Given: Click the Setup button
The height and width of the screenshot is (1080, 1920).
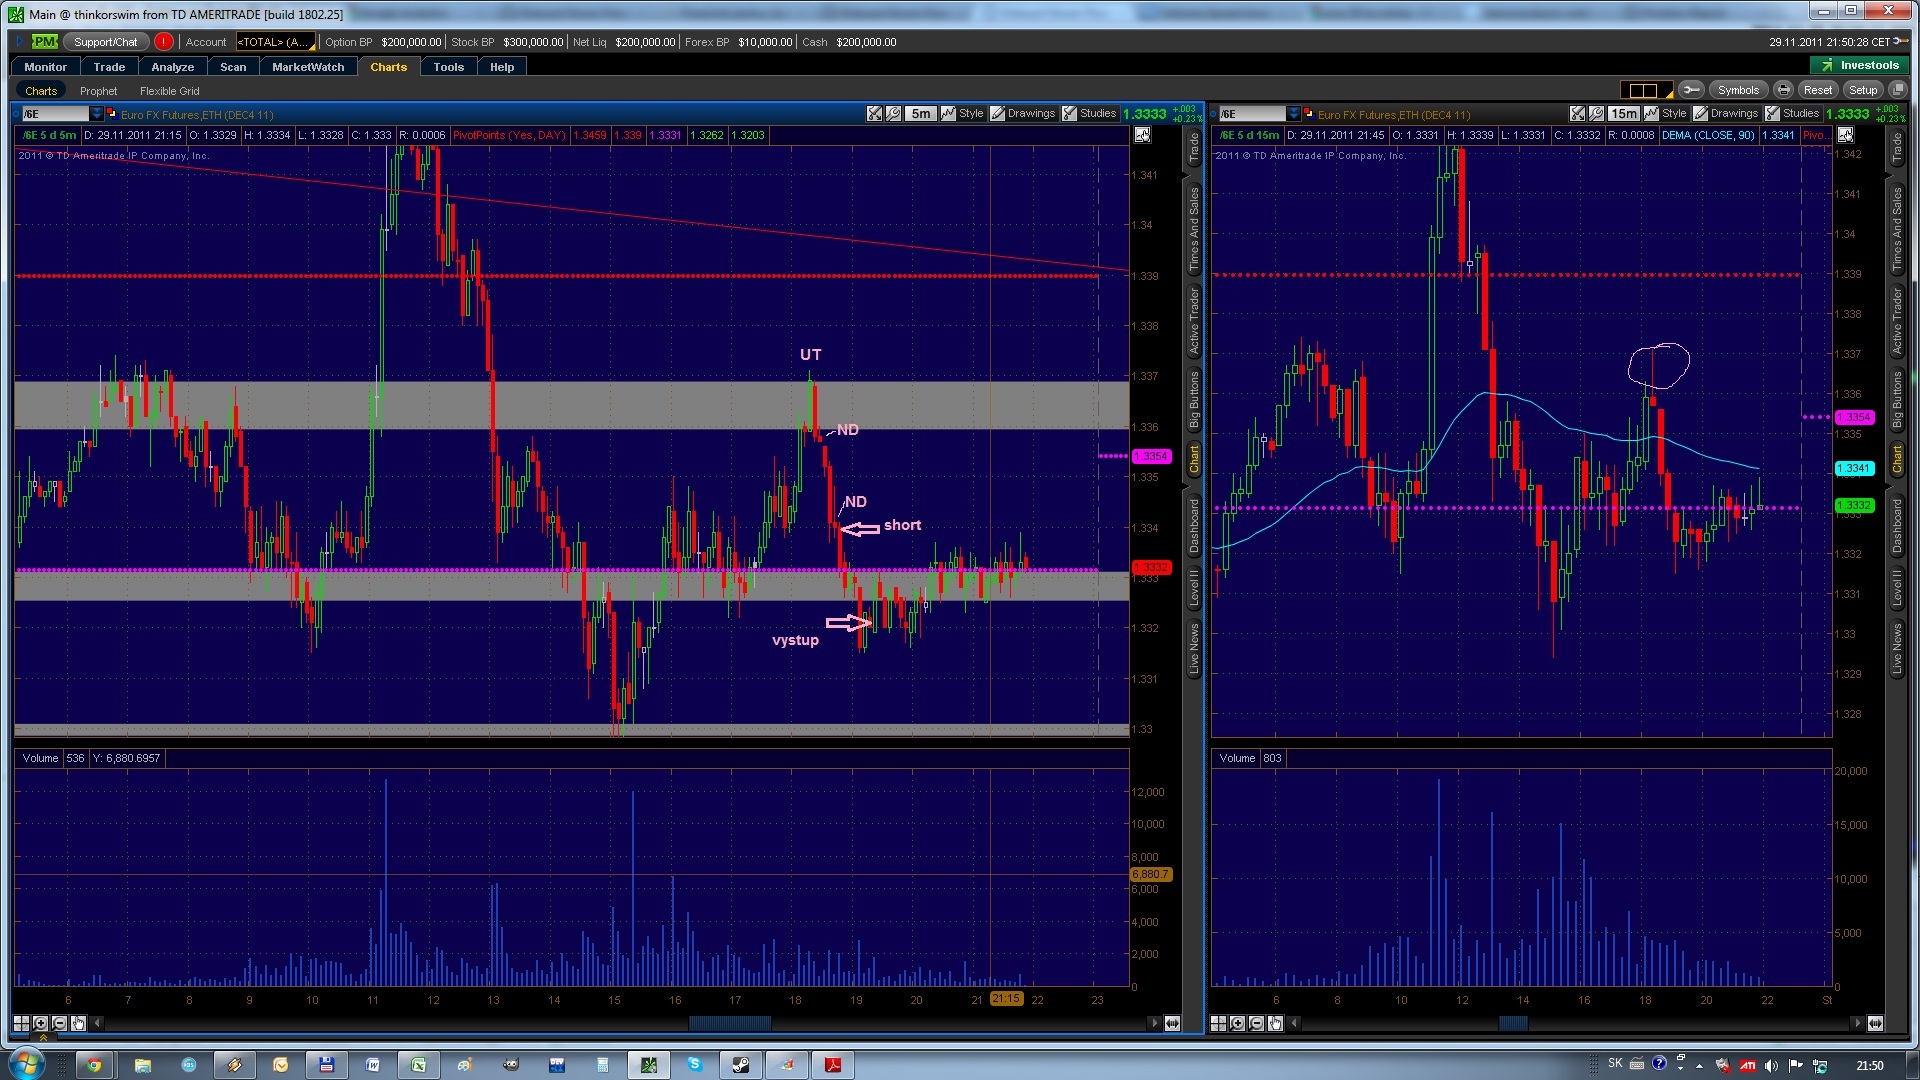Looking at the screenshot, I should click(1862, 90).
